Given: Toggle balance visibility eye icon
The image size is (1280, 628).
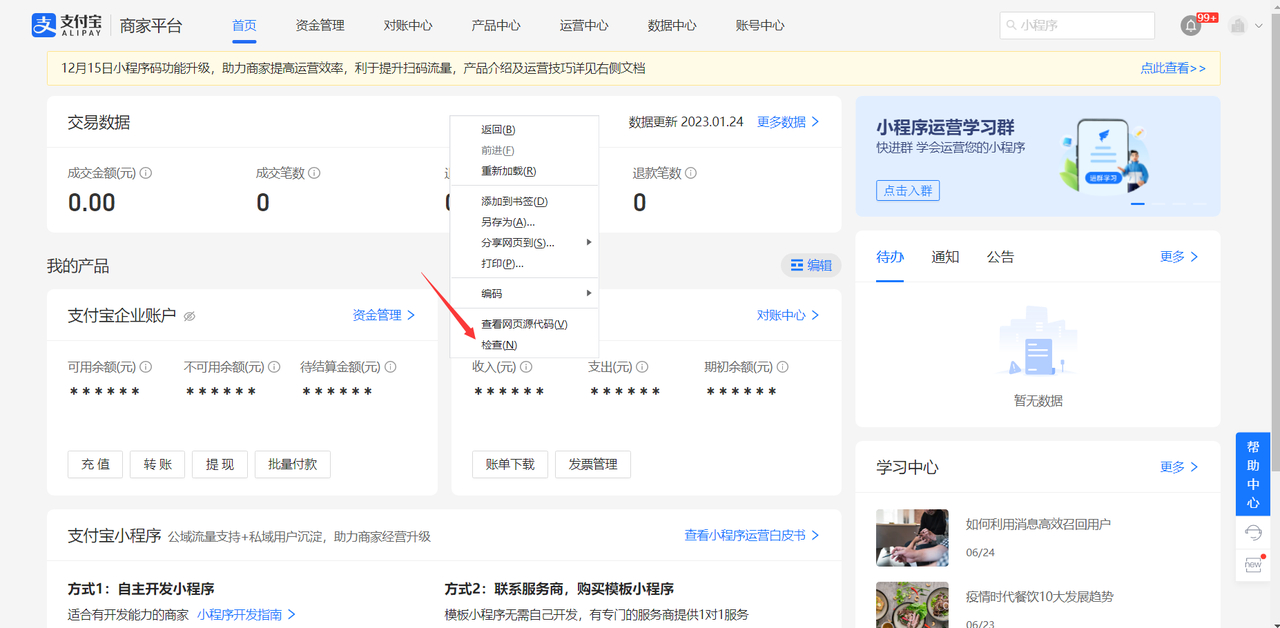Looking at the screenshot, I should pos(189,316).
